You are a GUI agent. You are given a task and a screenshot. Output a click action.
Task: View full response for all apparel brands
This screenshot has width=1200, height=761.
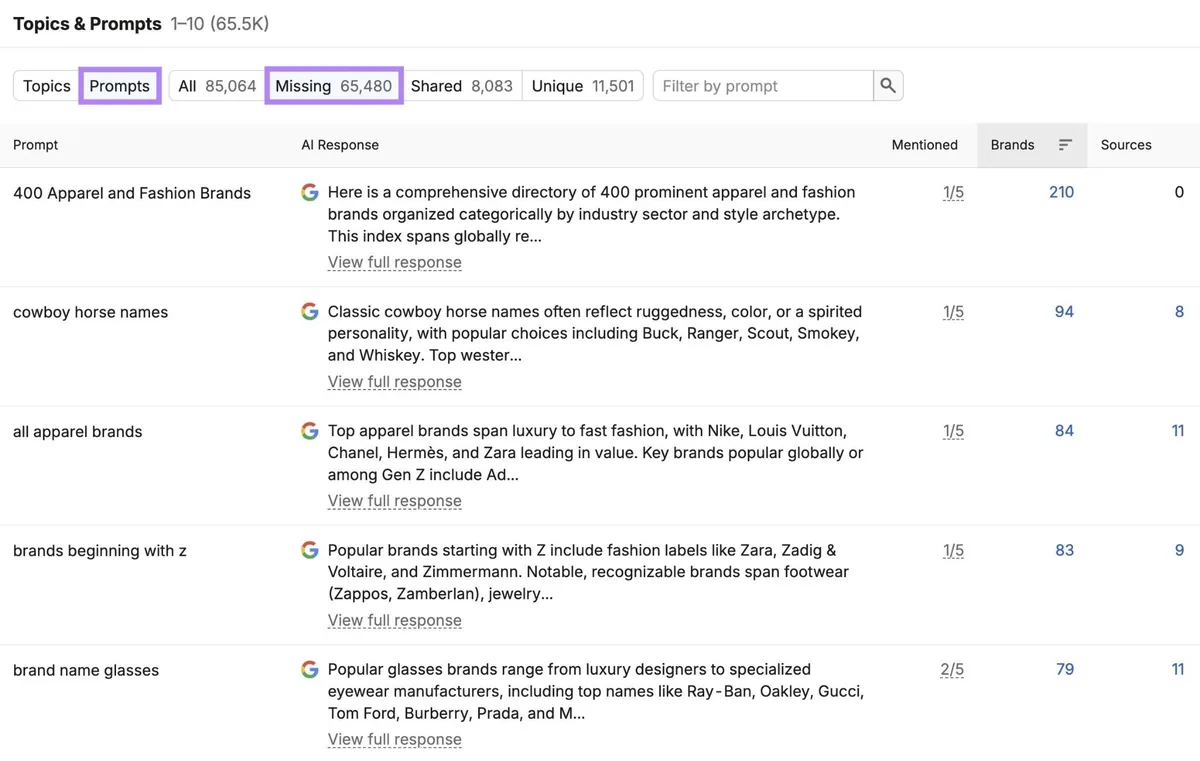point(395,501)
